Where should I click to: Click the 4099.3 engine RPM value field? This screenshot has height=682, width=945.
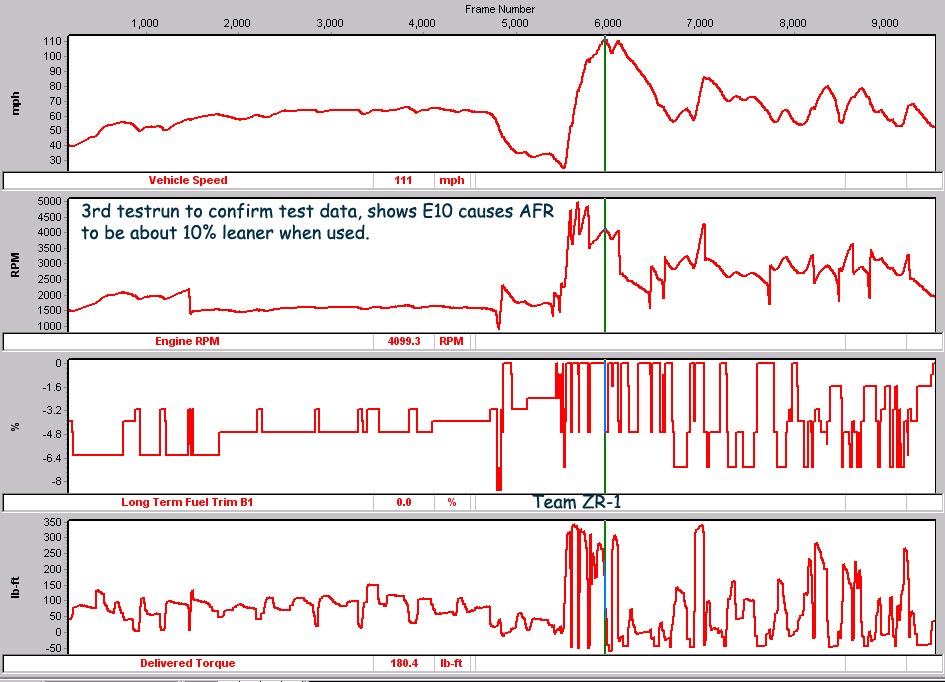403,341
